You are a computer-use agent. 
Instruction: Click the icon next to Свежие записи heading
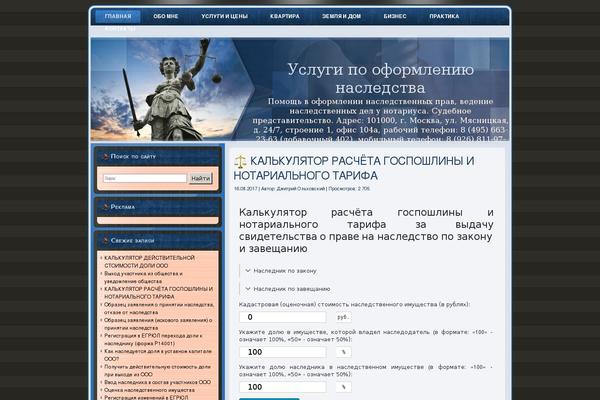[x=106, y=240]
